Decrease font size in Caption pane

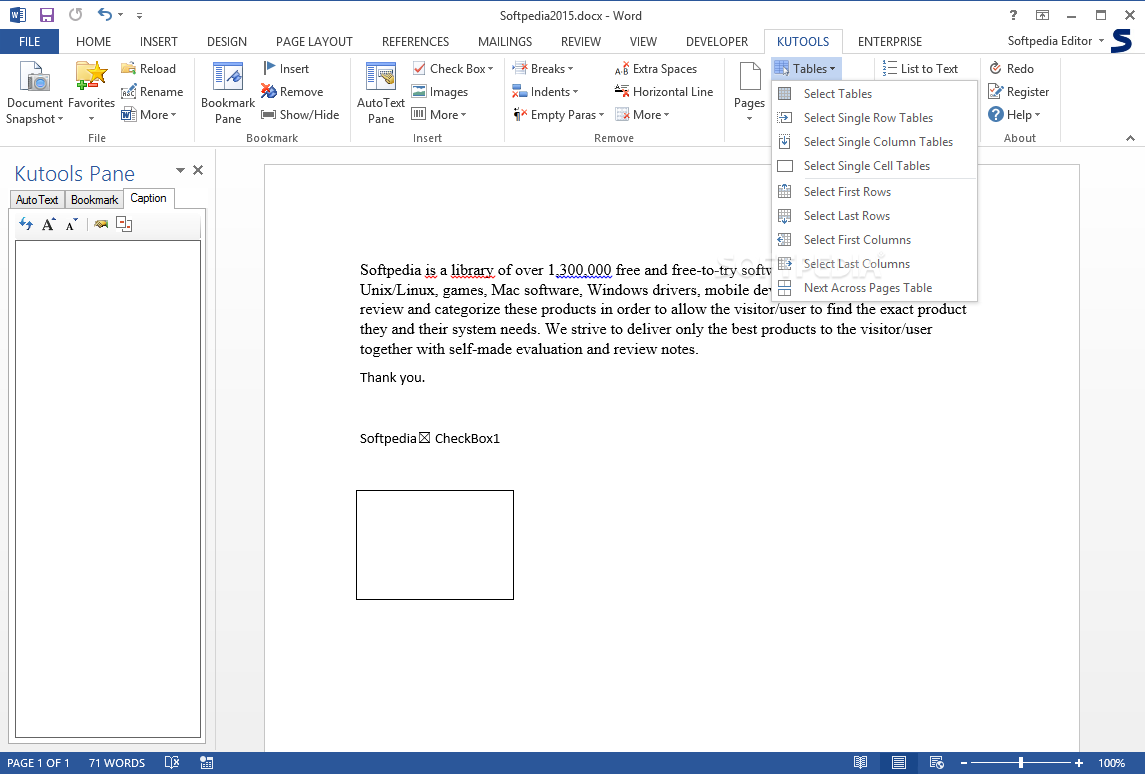71,224
